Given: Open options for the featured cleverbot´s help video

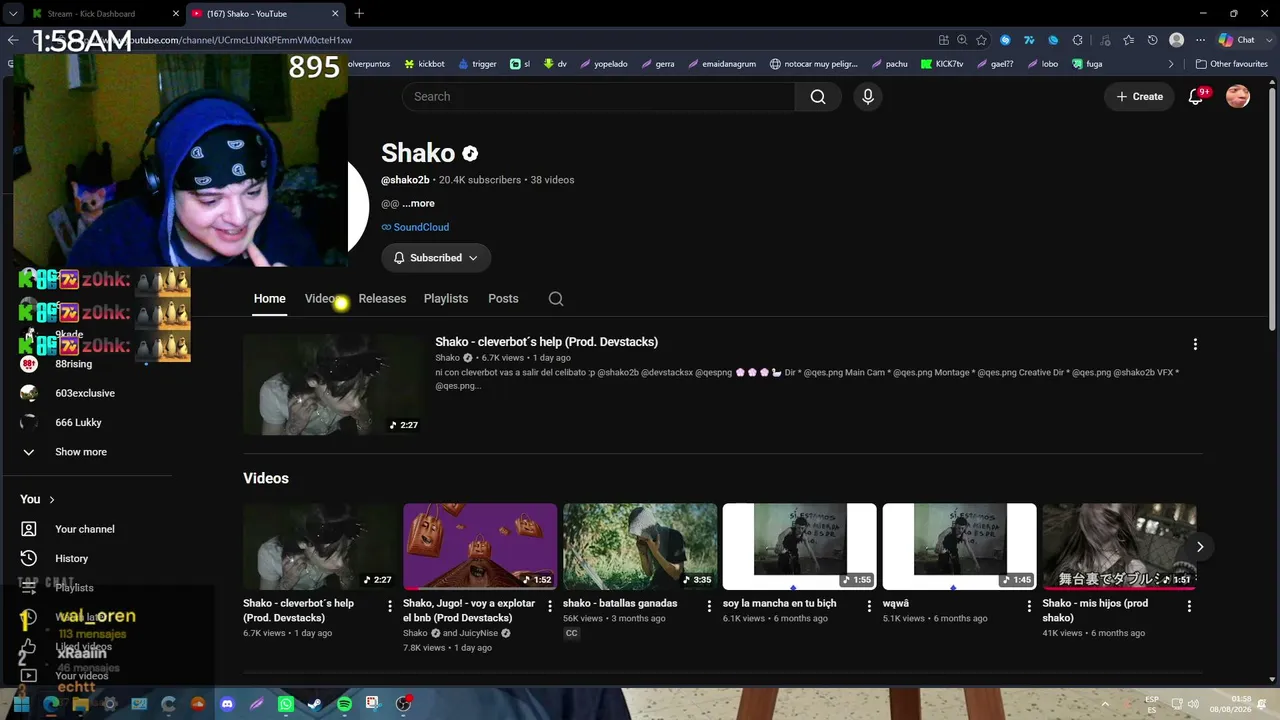Looking at the screenshot, I should [x=1195, y=344].
